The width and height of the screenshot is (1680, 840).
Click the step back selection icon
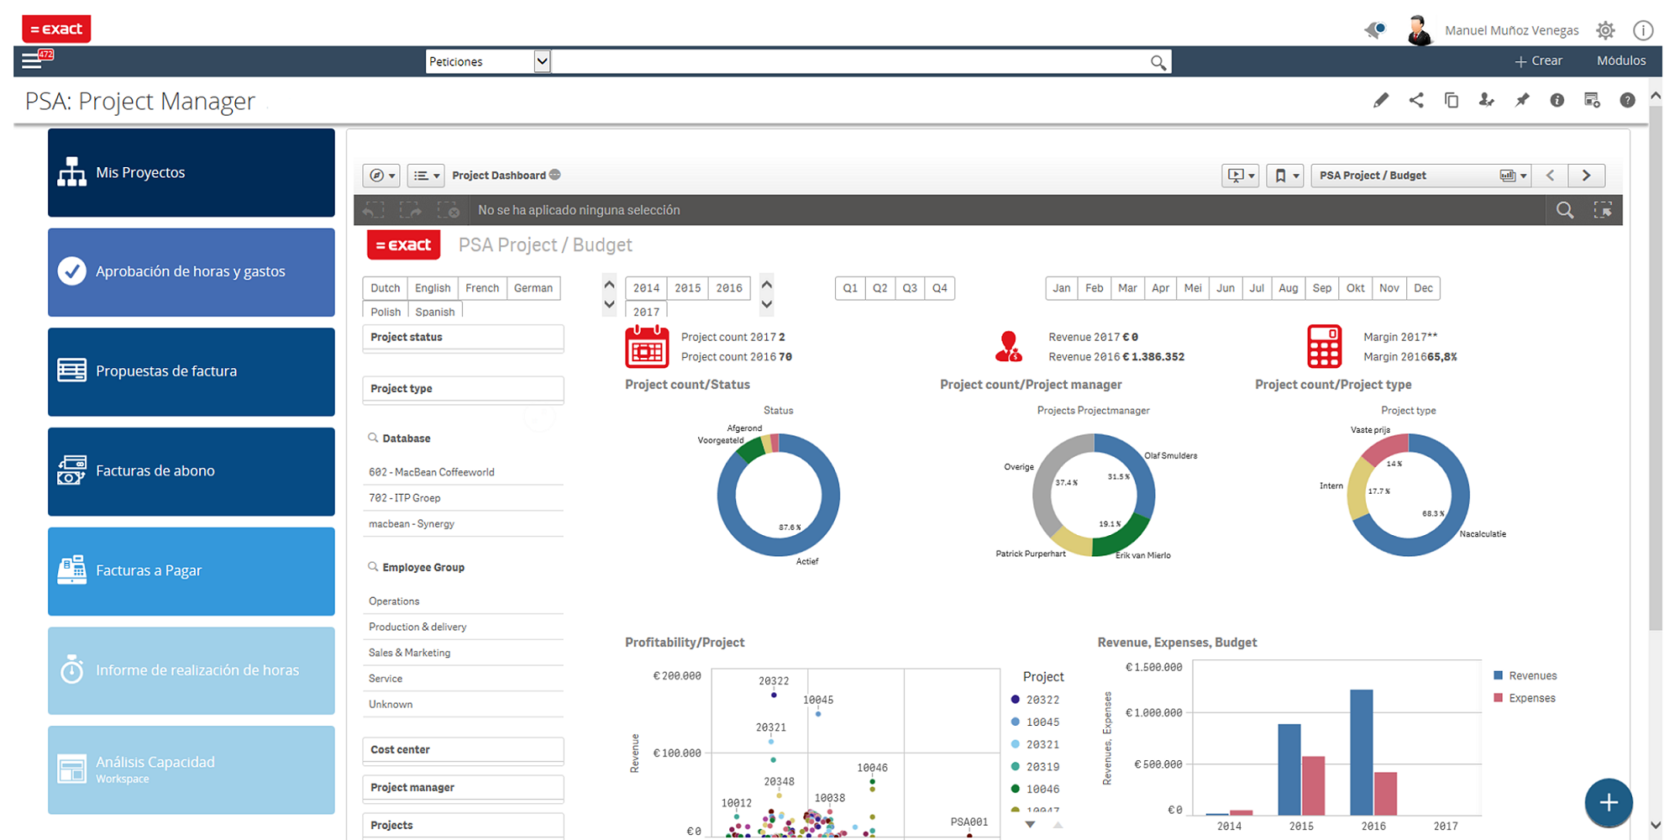point(374,210)
